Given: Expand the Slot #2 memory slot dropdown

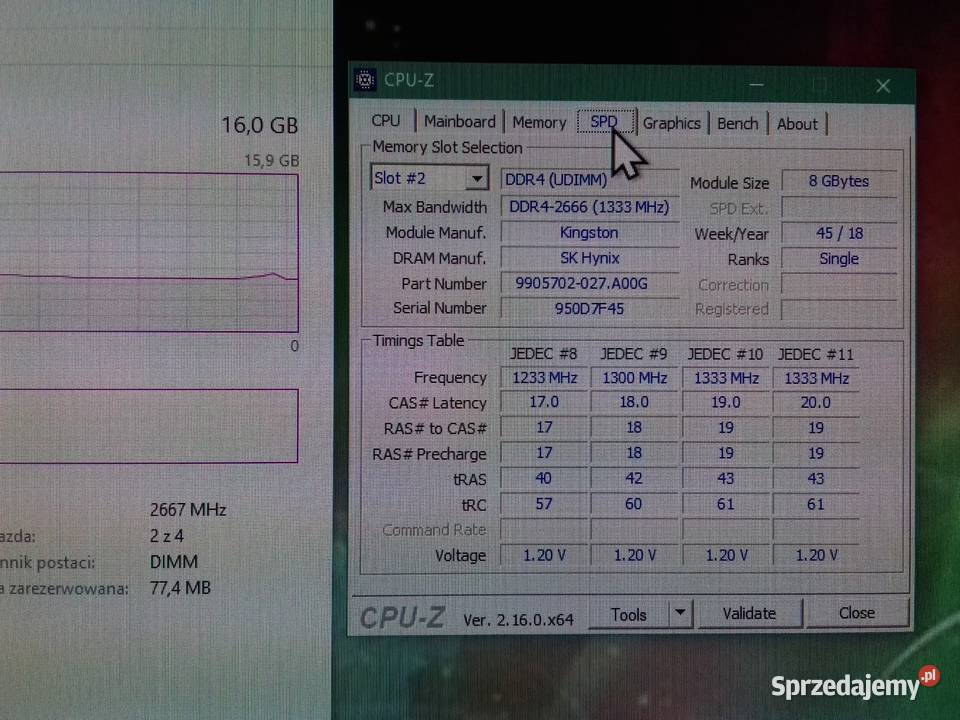Looking at the screenshot, I should 476,179.
